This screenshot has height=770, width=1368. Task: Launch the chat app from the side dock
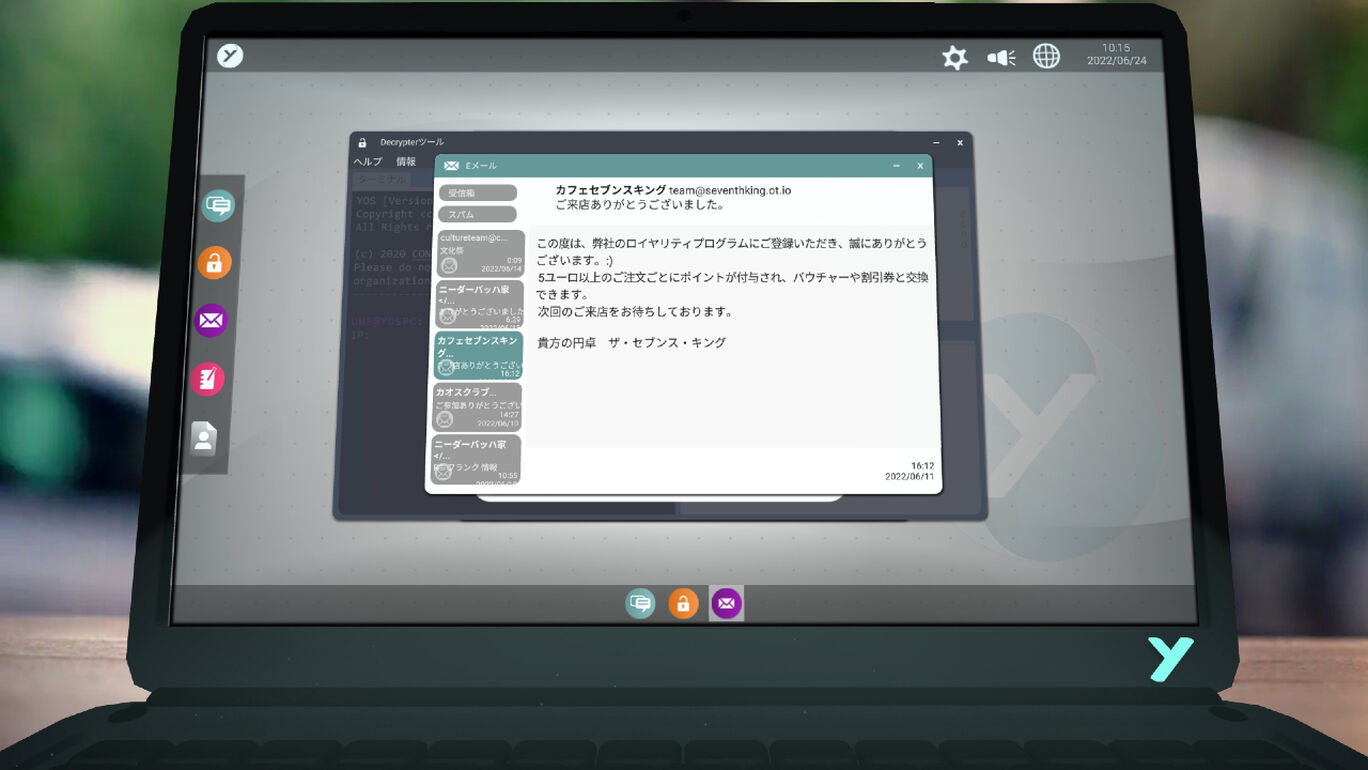point(218,205)
